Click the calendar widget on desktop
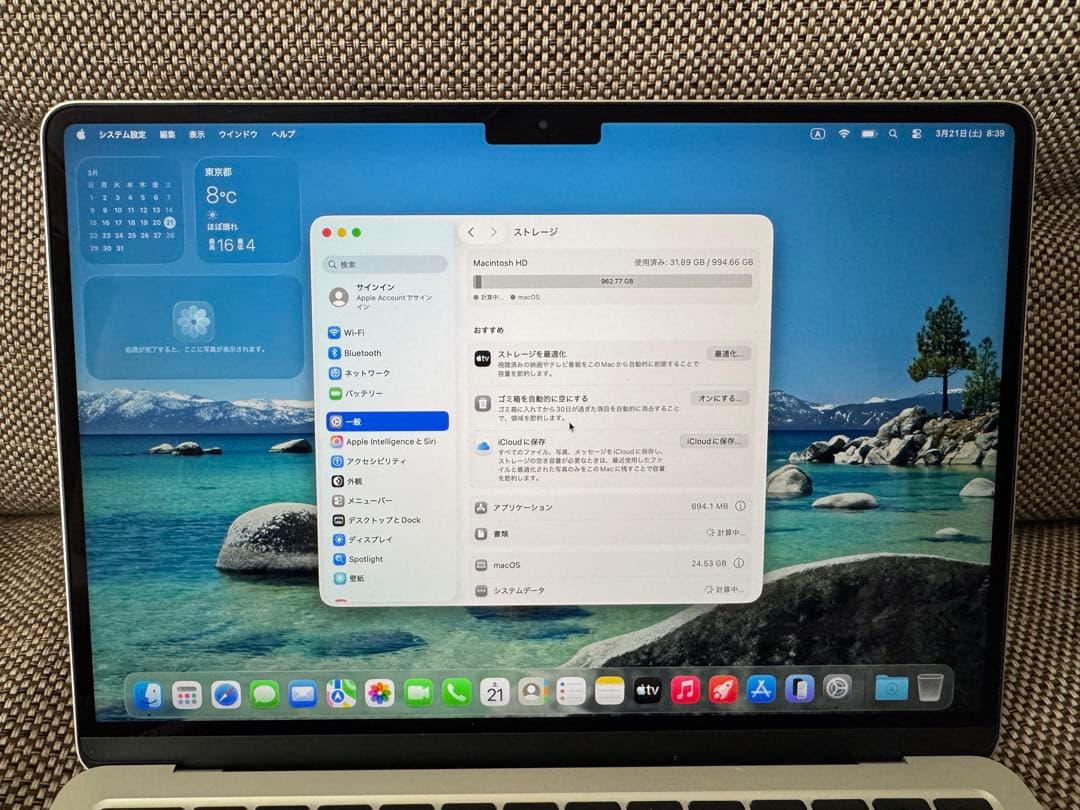1080x810 pixels. [131, 210]
